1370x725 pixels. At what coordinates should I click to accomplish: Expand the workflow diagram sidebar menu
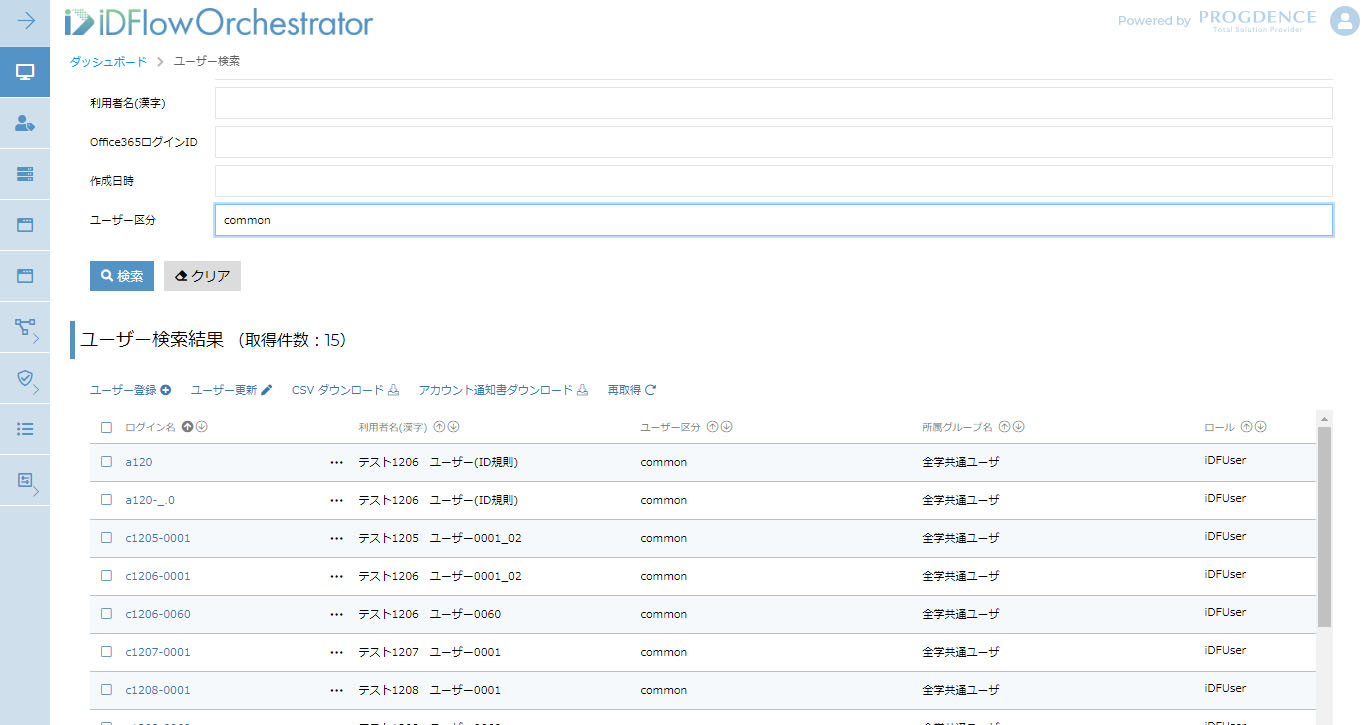coord(25,327)
